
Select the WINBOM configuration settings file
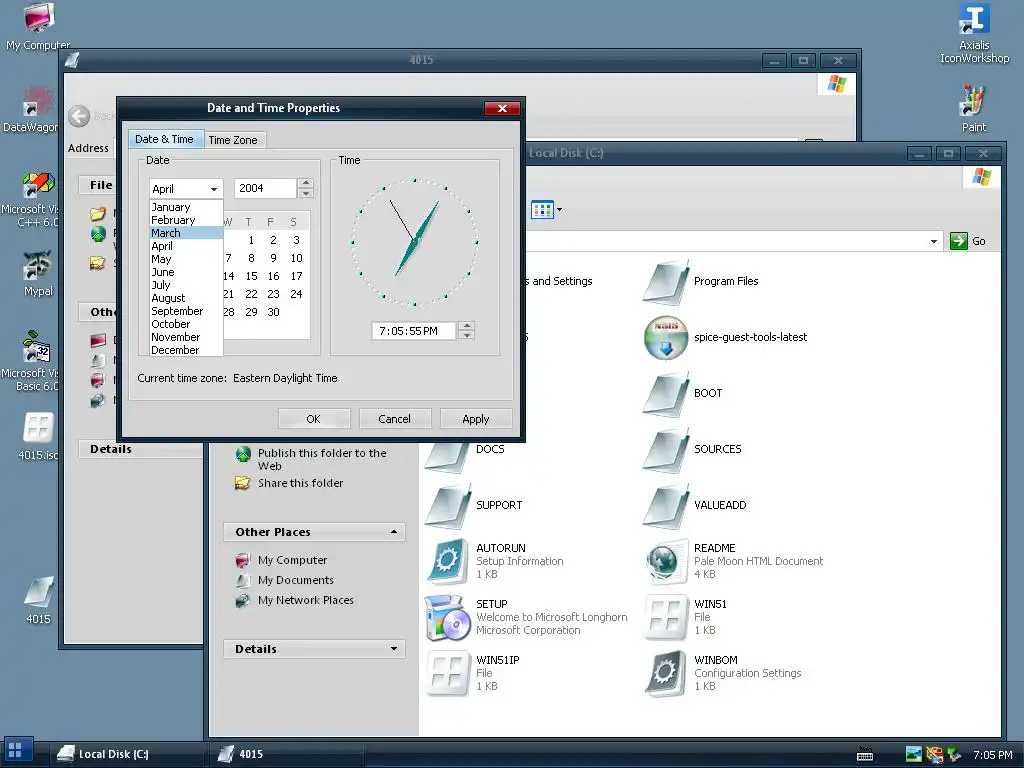(x=723, y=673)
